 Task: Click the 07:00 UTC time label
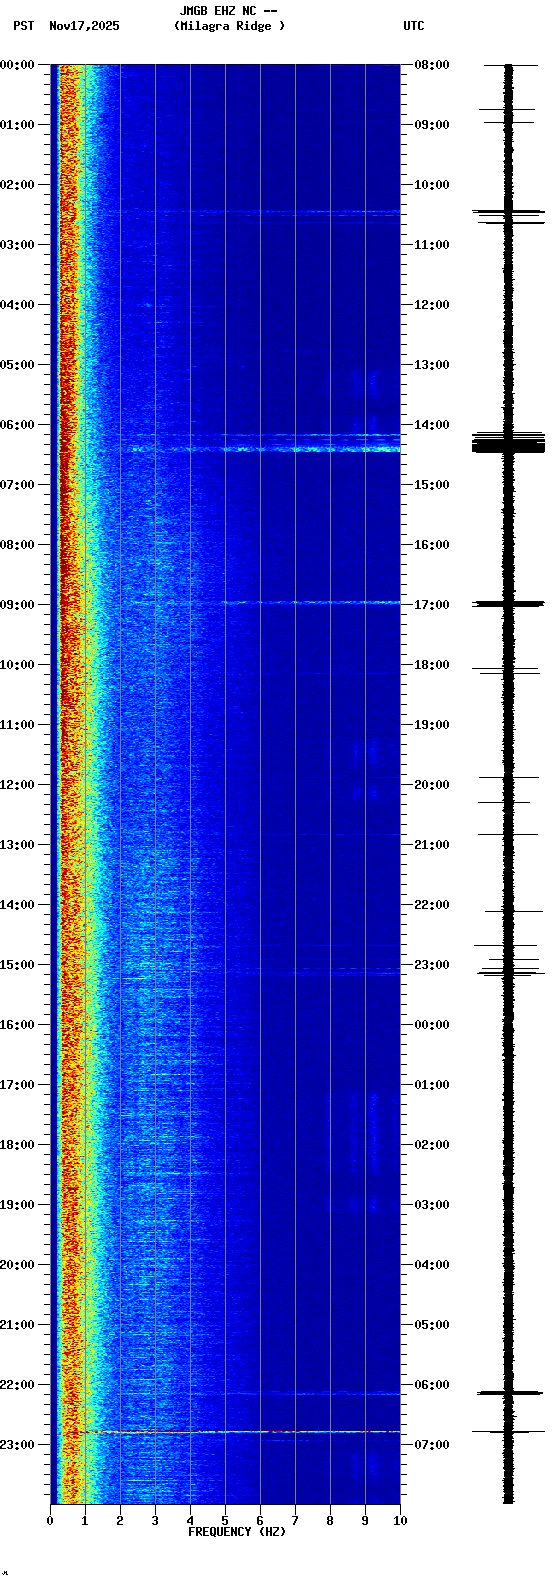point(432,1445)
